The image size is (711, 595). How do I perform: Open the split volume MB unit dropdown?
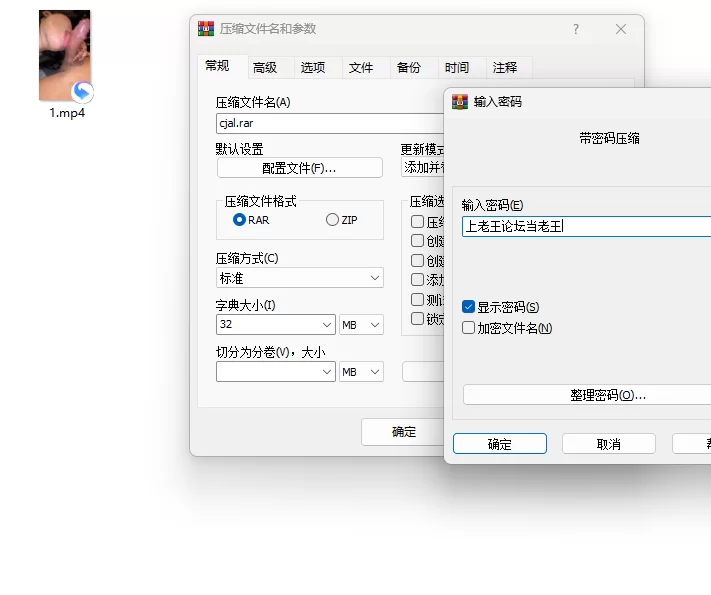pyautogui.click(x=361, y=372)
